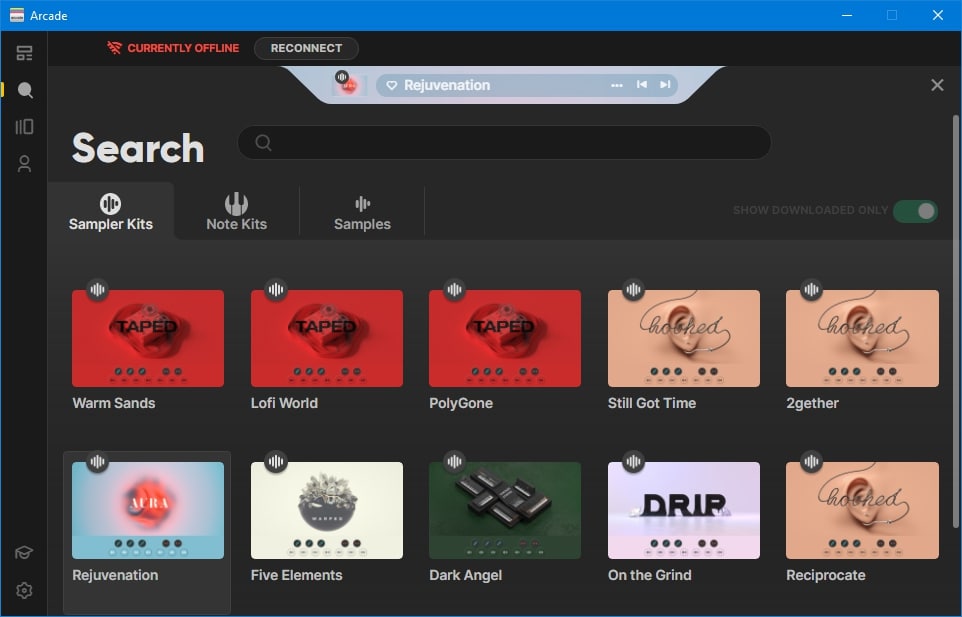Open the 2gether kit thumbnail
The image size is (962, 617).
coord(862,339)
